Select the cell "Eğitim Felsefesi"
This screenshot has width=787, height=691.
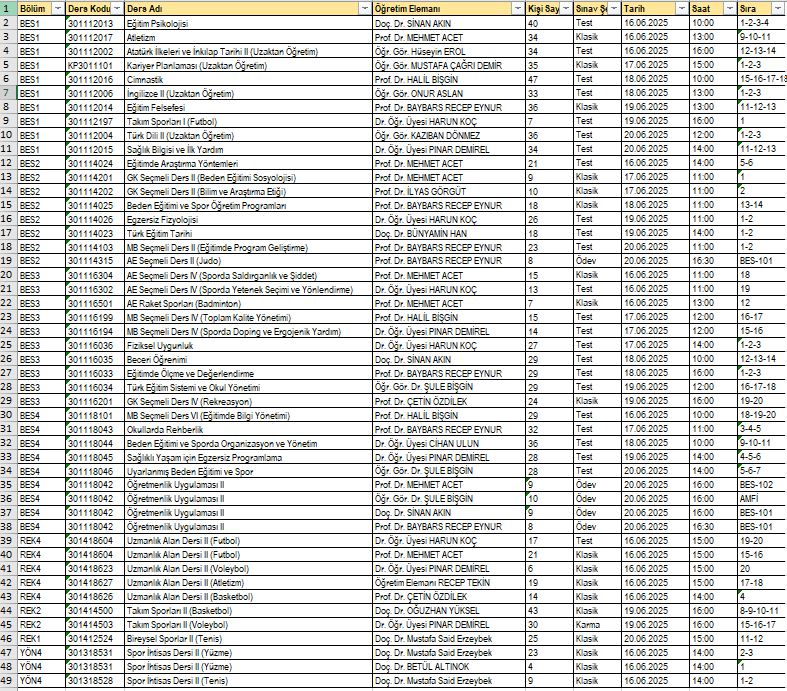[x=248, y=107]
